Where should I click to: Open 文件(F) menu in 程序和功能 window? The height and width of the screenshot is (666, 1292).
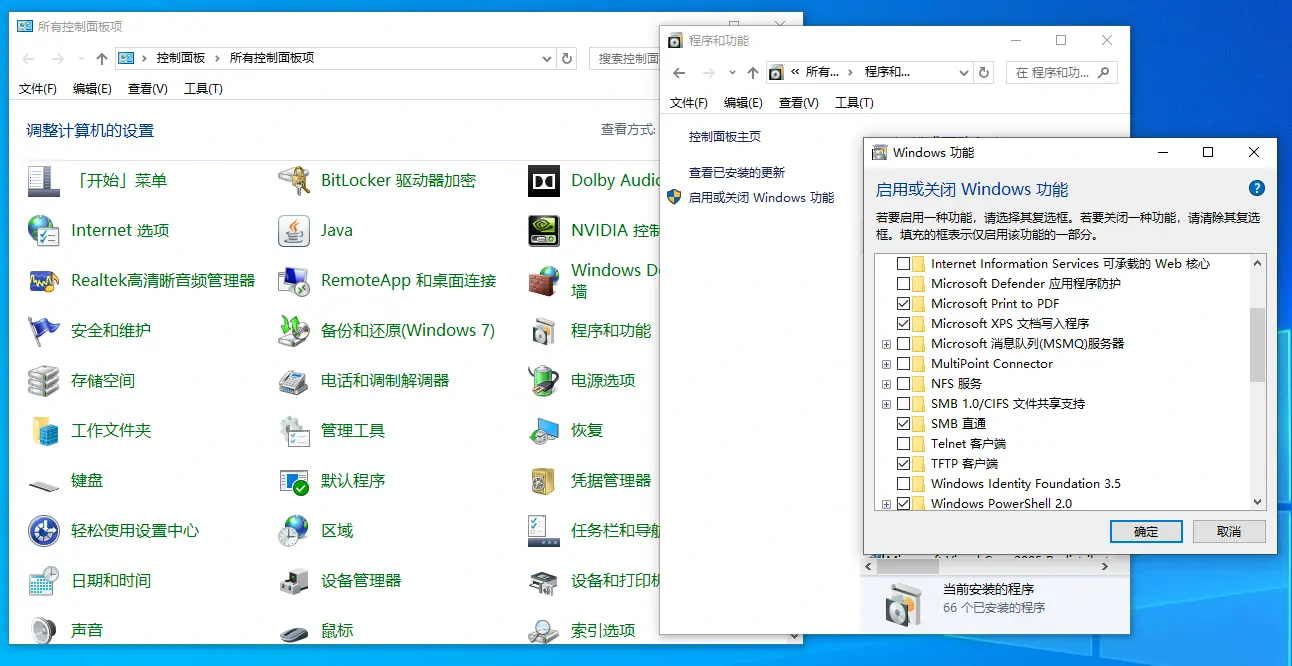click(x=689, y=103)
